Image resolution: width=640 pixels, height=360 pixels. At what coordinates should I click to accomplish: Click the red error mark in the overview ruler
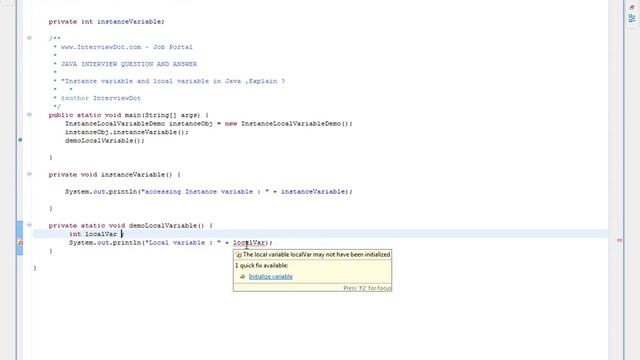(620, 241)
